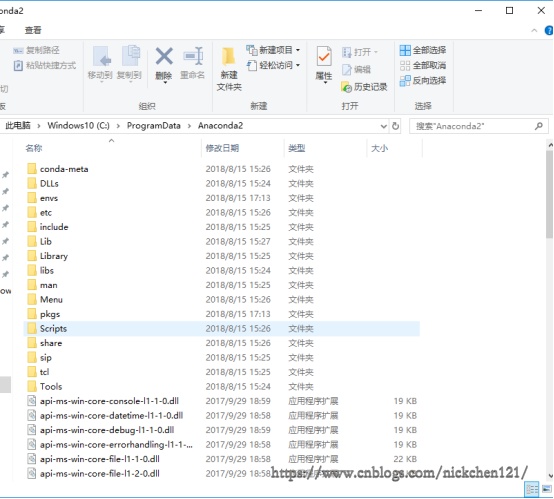Switch to large icons view

(547, 489)
